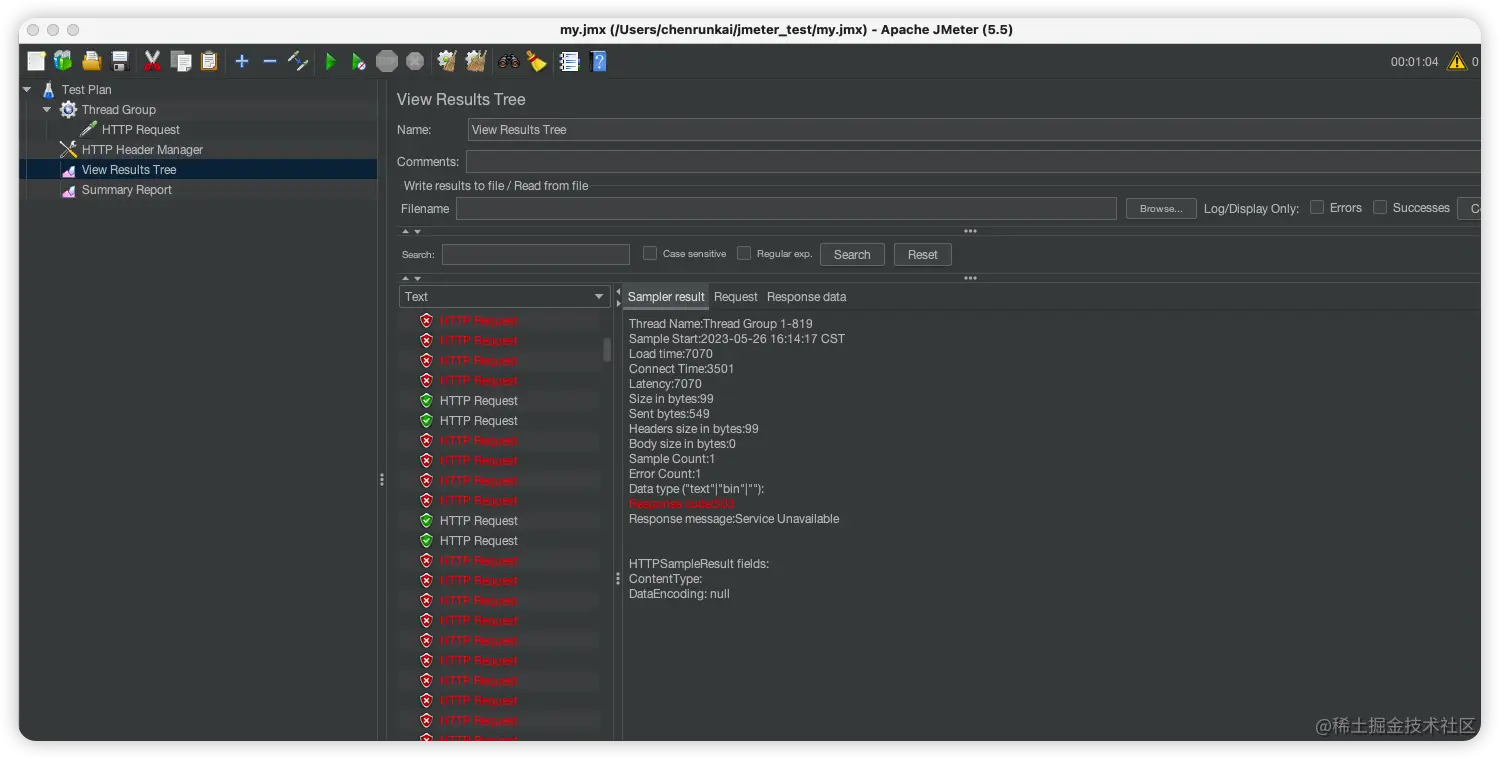Click the 'DataEncoding: null' line
The width and height of the screenshot is (1499, 759).
(x=679, y=594)
